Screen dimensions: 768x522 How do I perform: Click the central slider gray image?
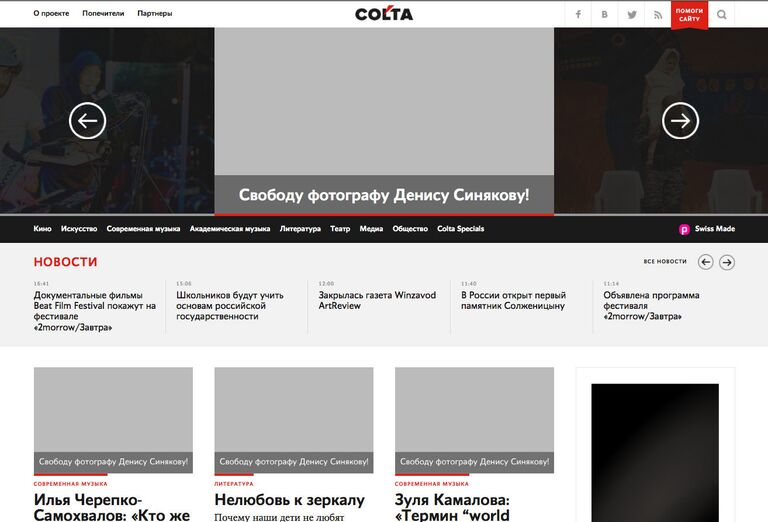pyautogui.click(x=384, y=101)
